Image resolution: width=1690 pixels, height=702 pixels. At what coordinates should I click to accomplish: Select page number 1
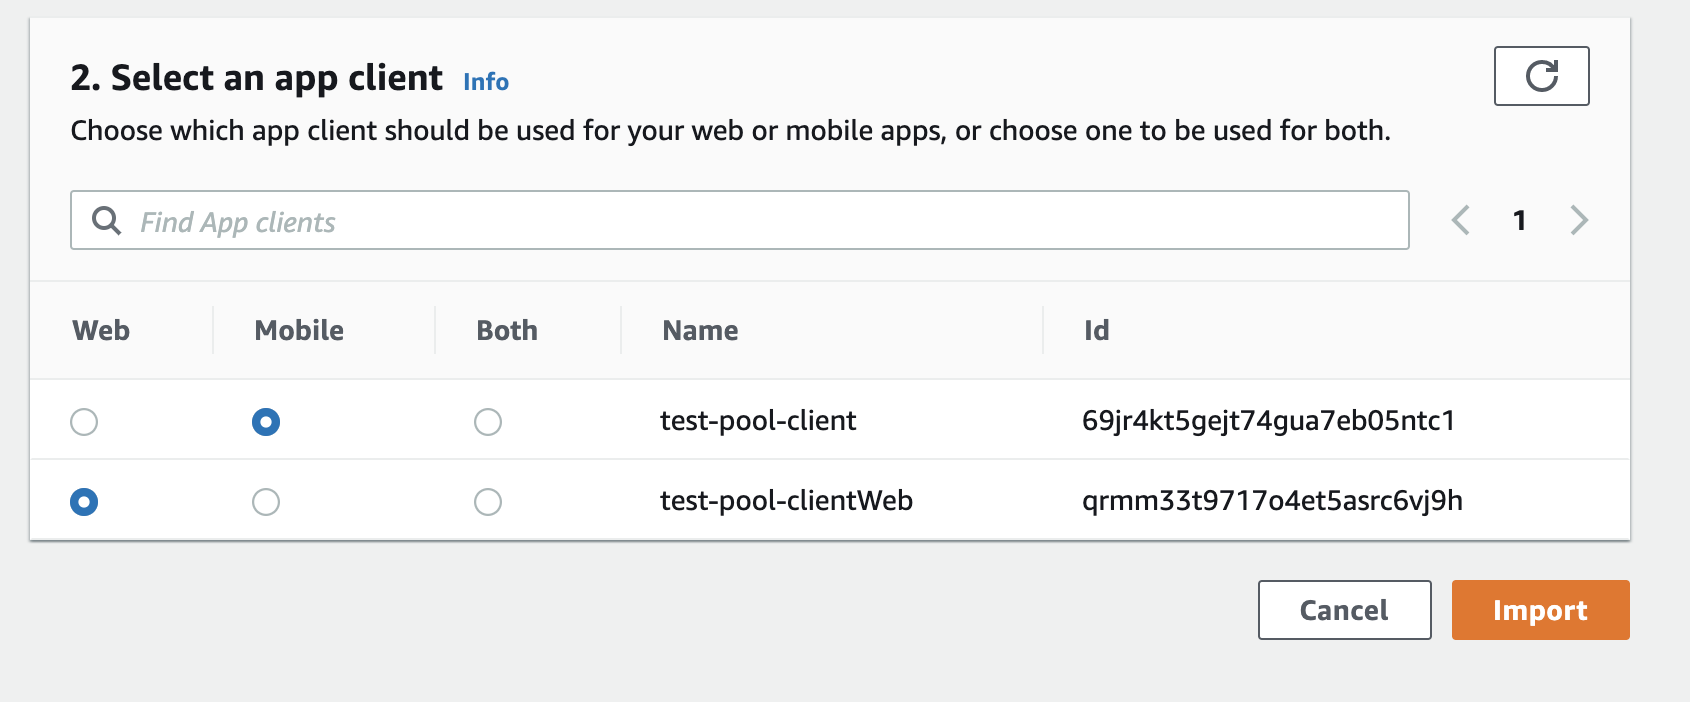coord(1519,220)
